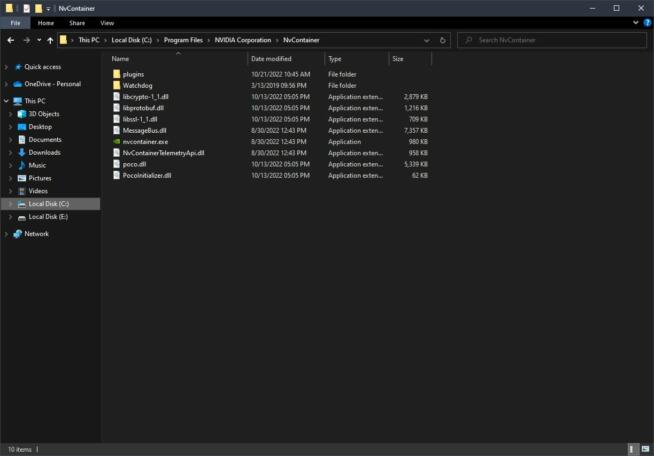Sort by Type column header
654x456 pixels.
point(335,59)
